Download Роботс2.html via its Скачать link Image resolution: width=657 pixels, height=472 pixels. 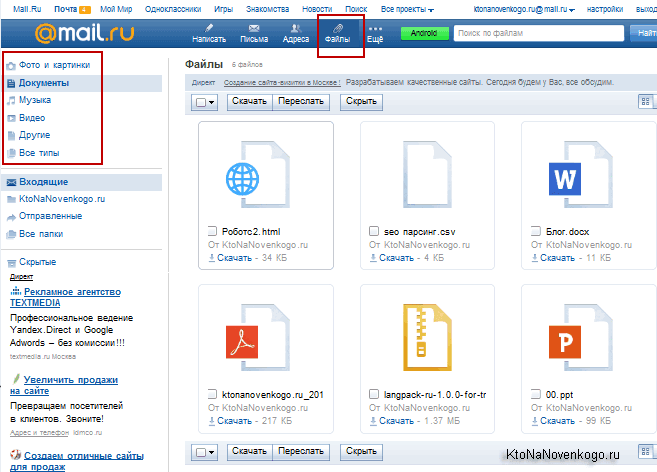coord(234,258)
